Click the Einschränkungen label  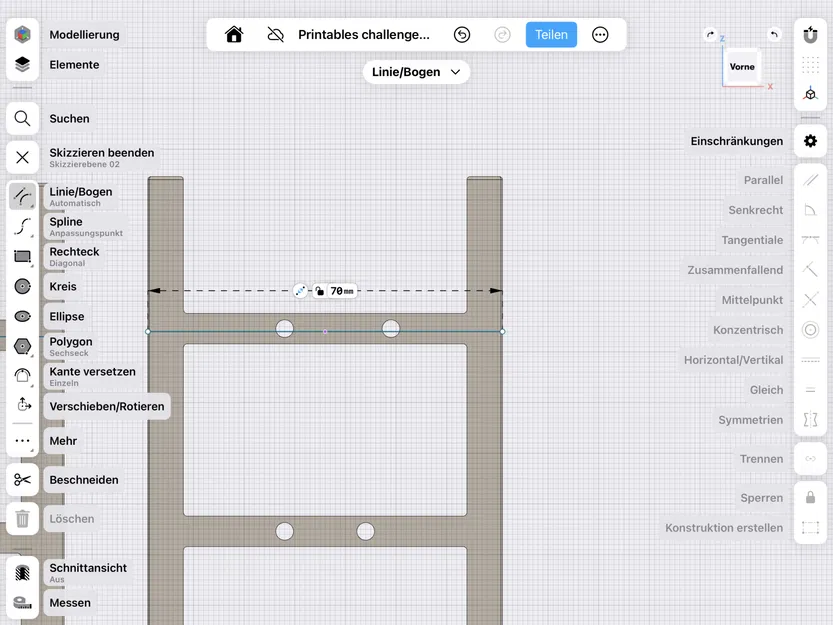(736, 141)
